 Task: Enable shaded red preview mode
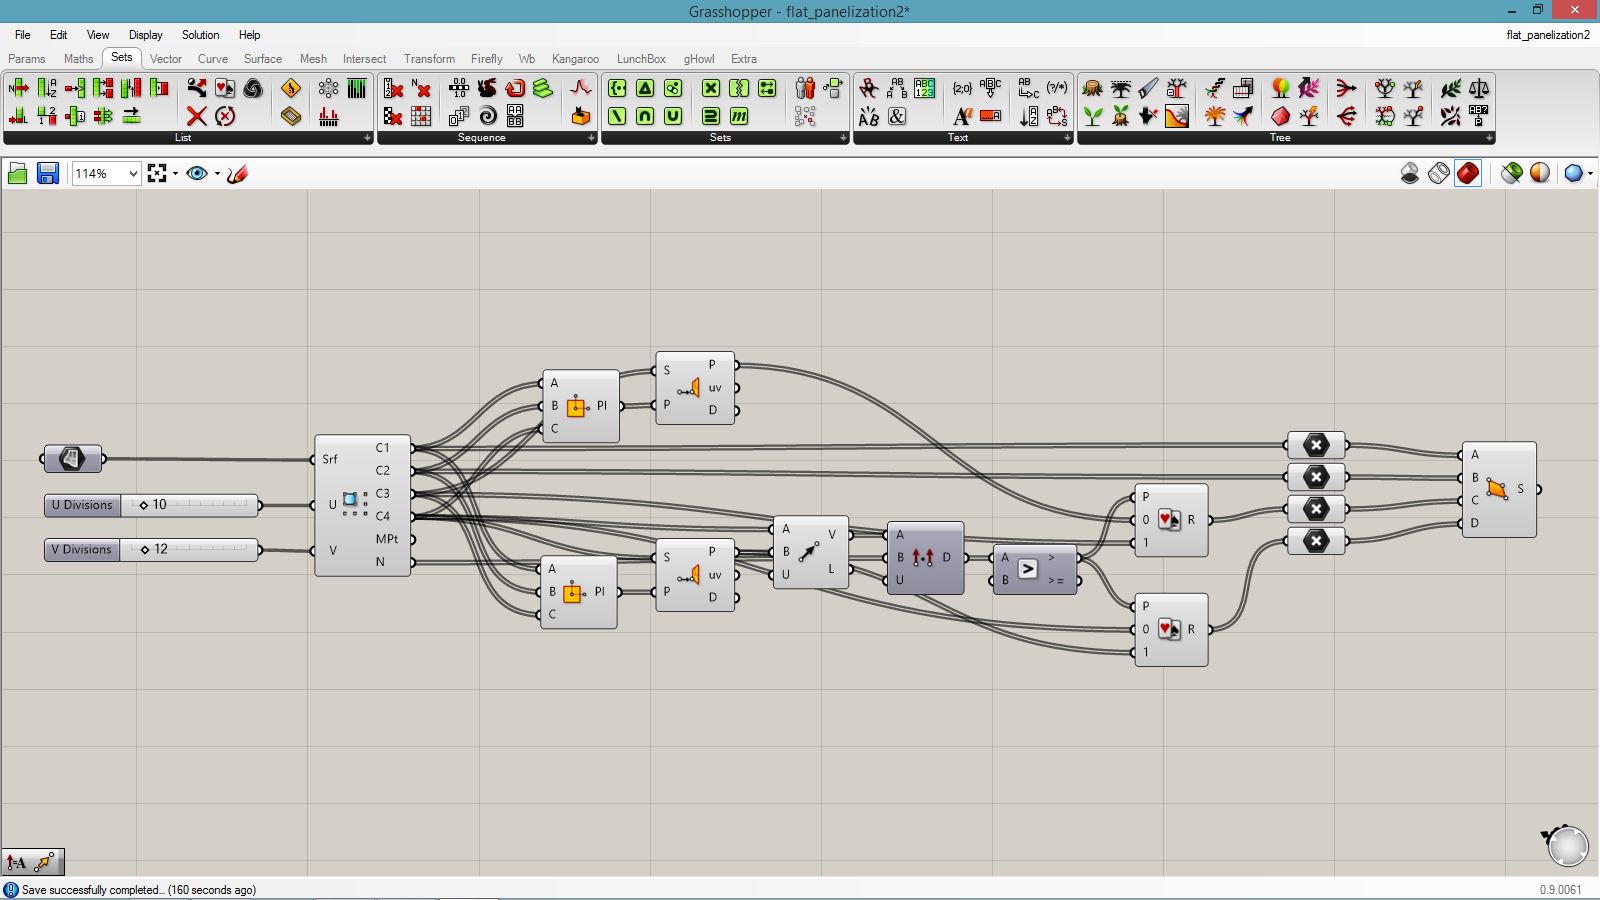click(x=1467, y=174)
